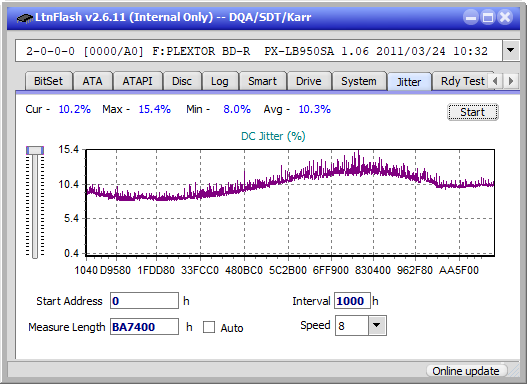Image resolution: width=527 pixels, height=384 pixels.
Task: Open the ATAPI tab
Action: [137, 81]
